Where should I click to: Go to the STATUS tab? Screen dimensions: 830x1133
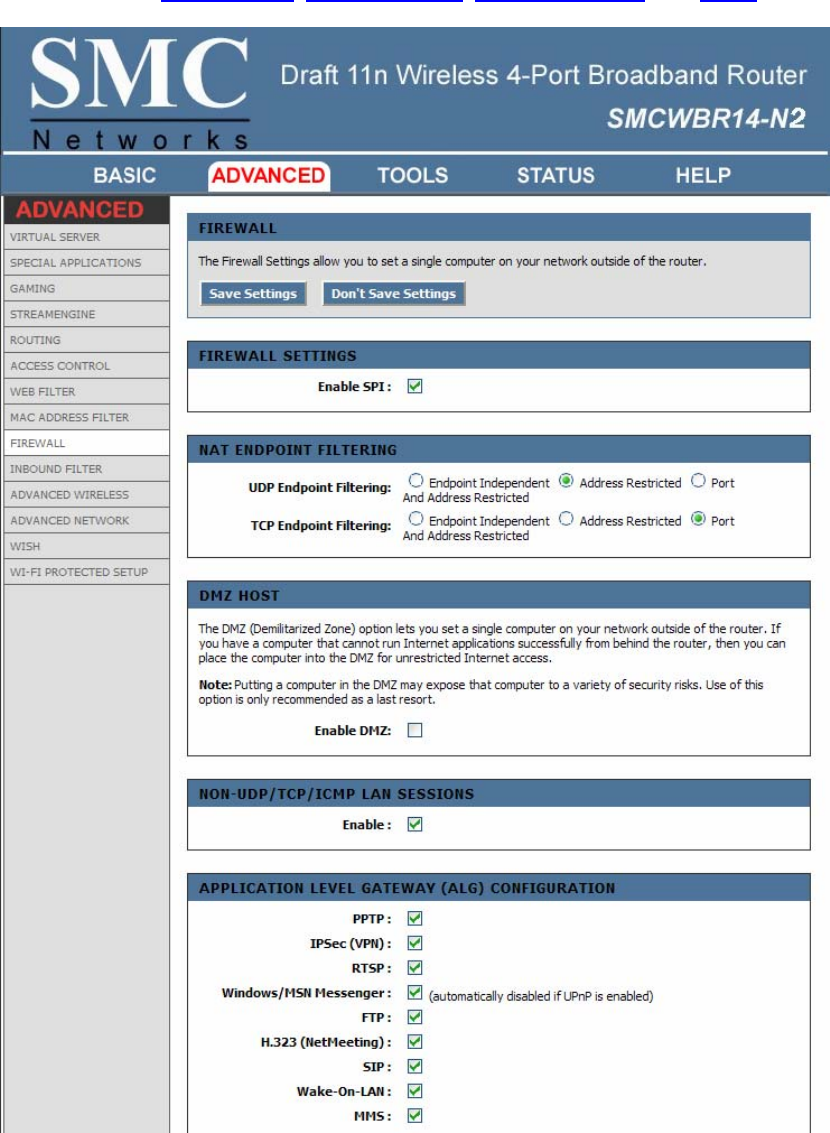pyautogui.click(x=556, y=176)
